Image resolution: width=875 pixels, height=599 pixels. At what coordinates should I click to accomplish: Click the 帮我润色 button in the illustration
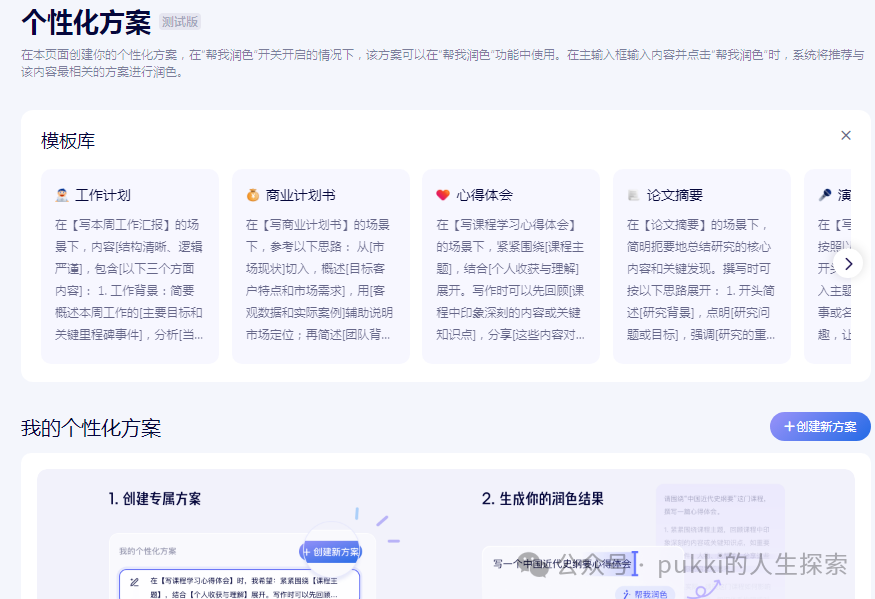(x=645, y=594)
